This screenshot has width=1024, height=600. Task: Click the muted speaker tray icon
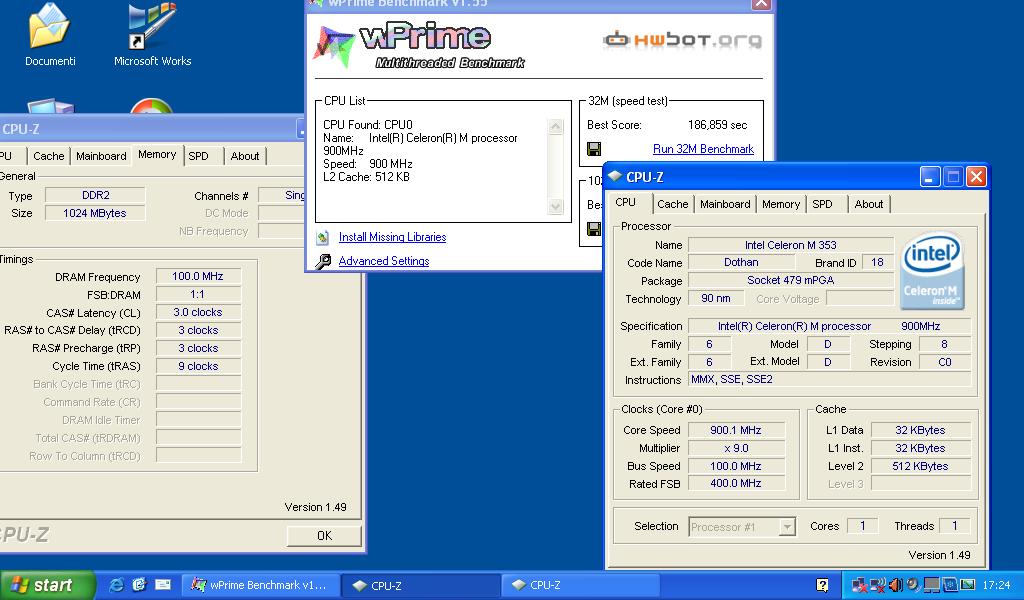point(878,585)
